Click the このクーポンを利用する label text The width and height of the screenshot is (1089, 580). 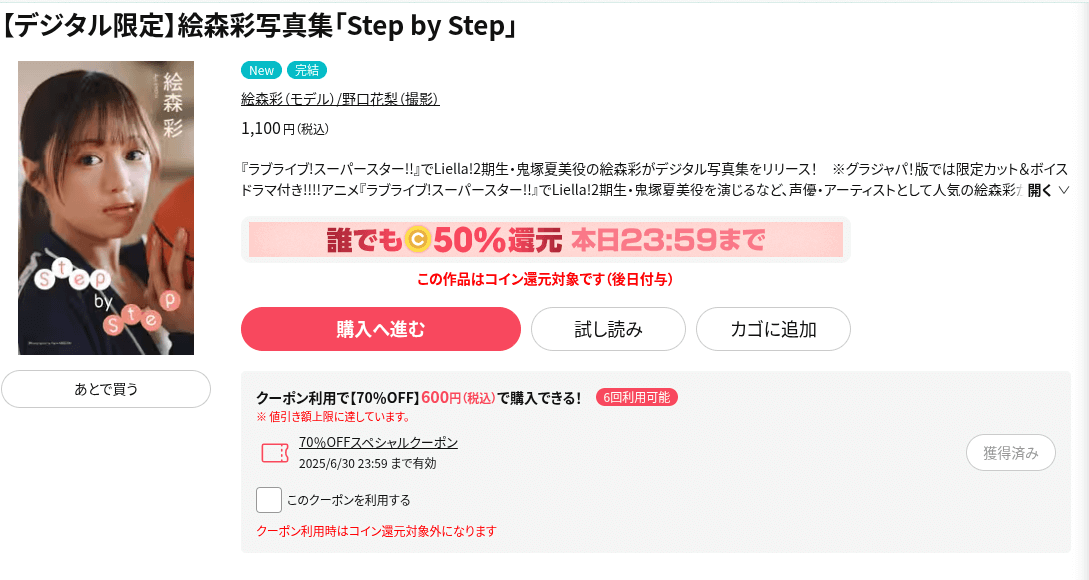pyautogui.click(x=349, y=500)
